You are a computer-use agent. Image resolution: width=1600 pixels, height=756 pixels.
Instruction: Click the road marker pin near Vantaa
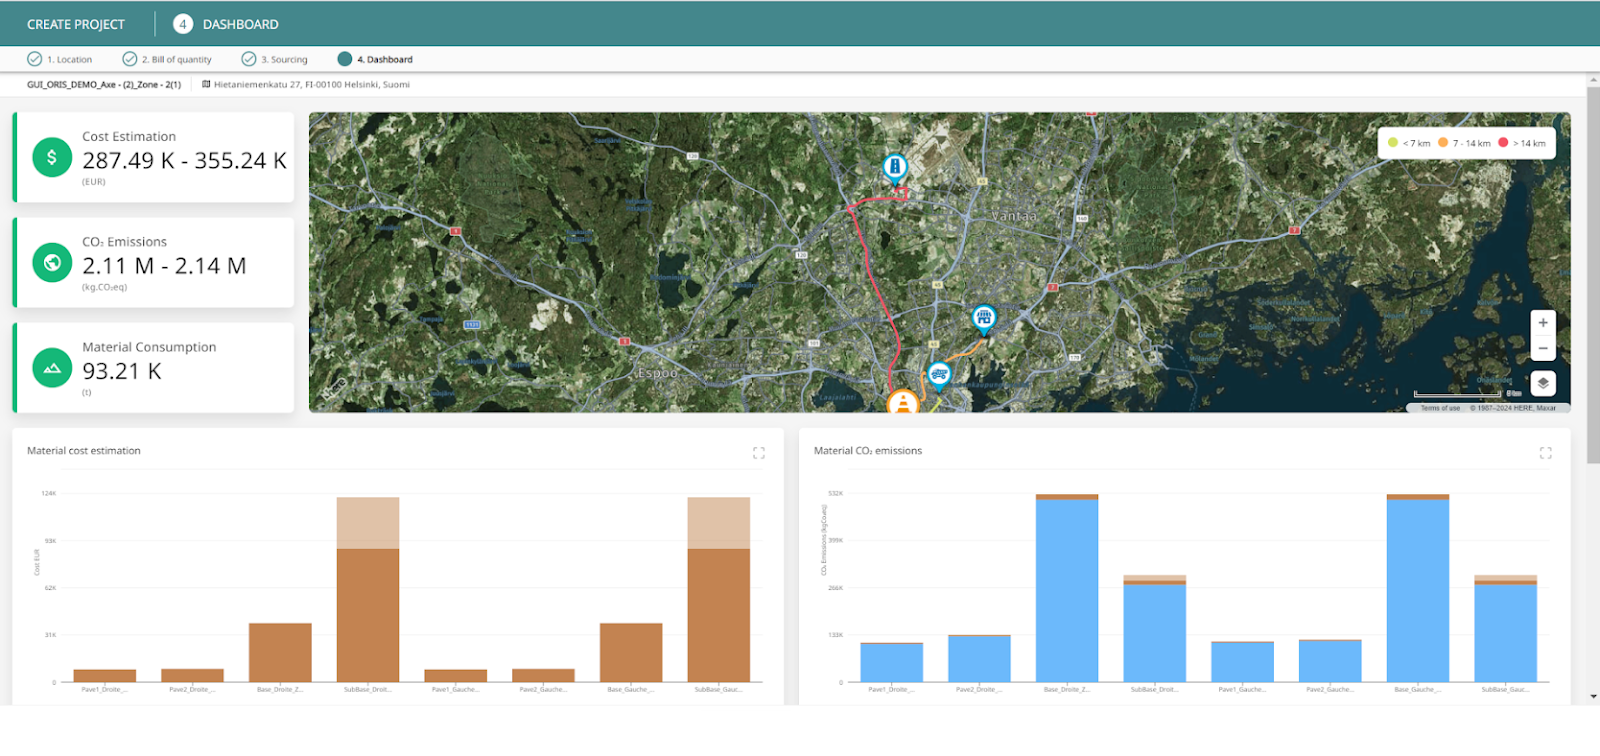click(x=894, y=166)
